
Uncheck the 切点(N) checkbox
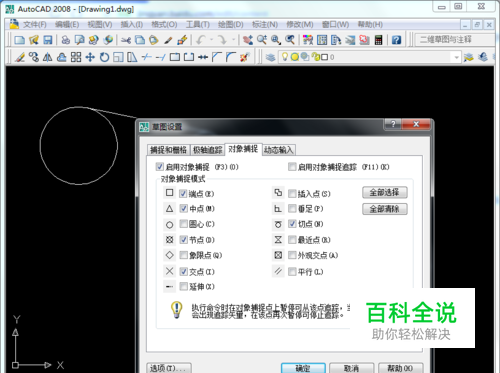292,224
